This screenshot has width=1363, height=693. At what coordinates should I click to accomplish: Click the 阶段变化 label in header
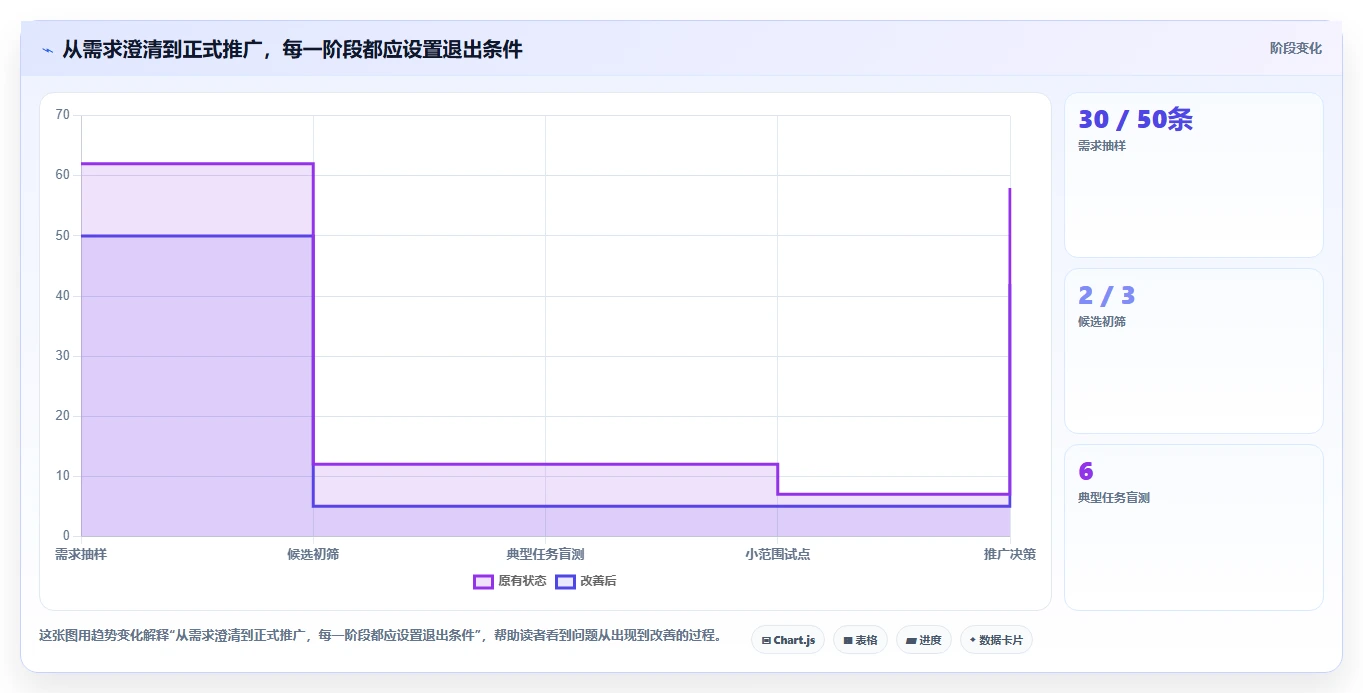point(1296,48)
